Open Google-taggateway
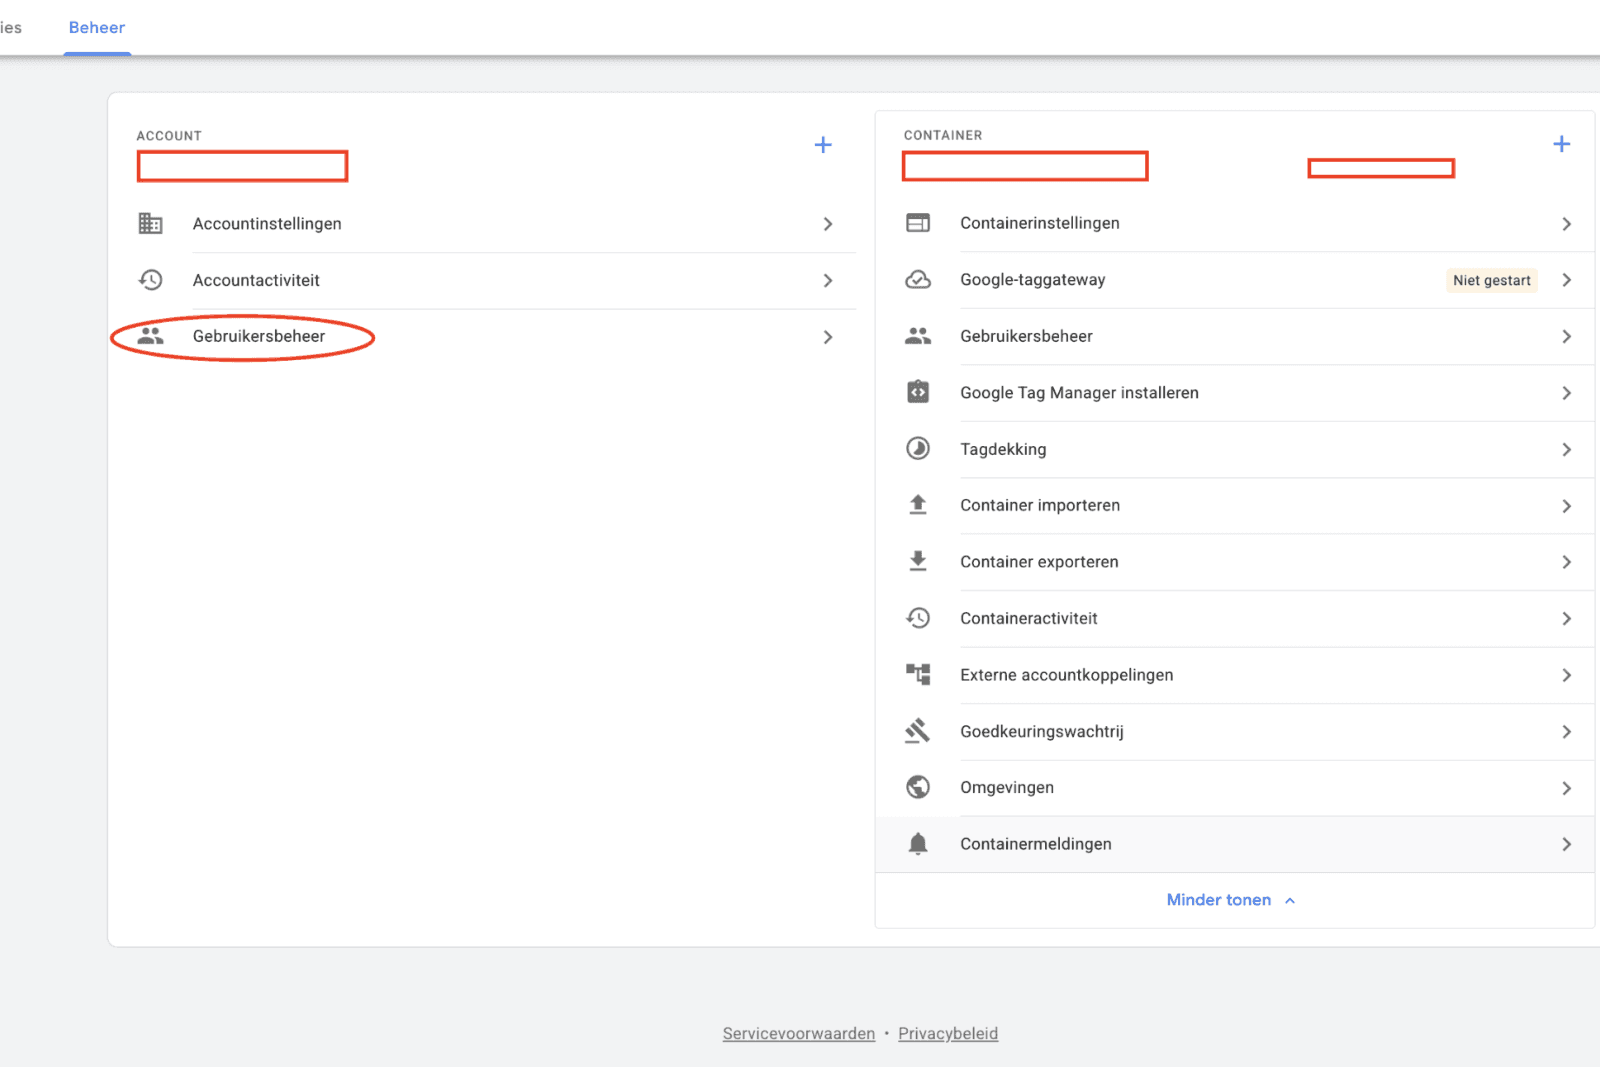The image size is (1600, 1067). click(x=1235, y=280)
